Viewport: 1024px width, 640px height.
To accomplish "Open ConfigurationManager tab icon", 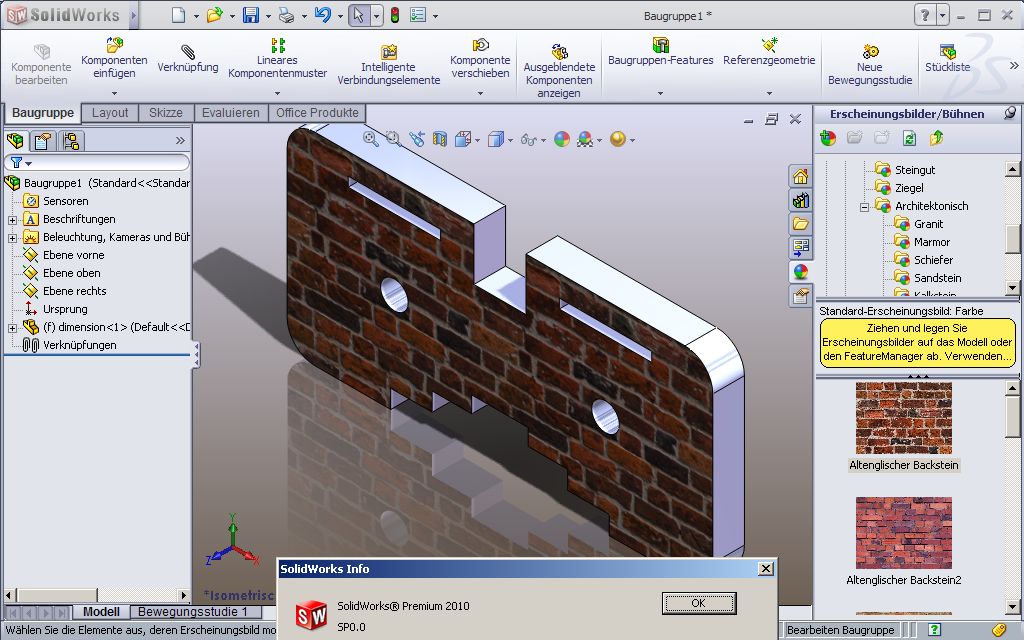I will pyautogui.click(x=71, y=140).
